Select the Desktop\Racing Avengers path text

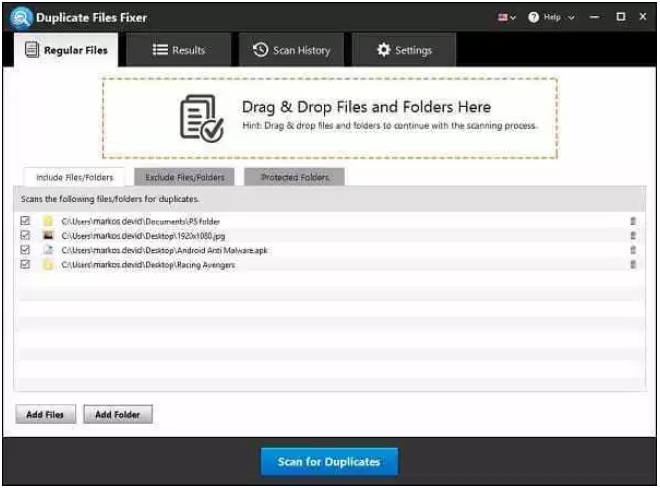(148, 265)
